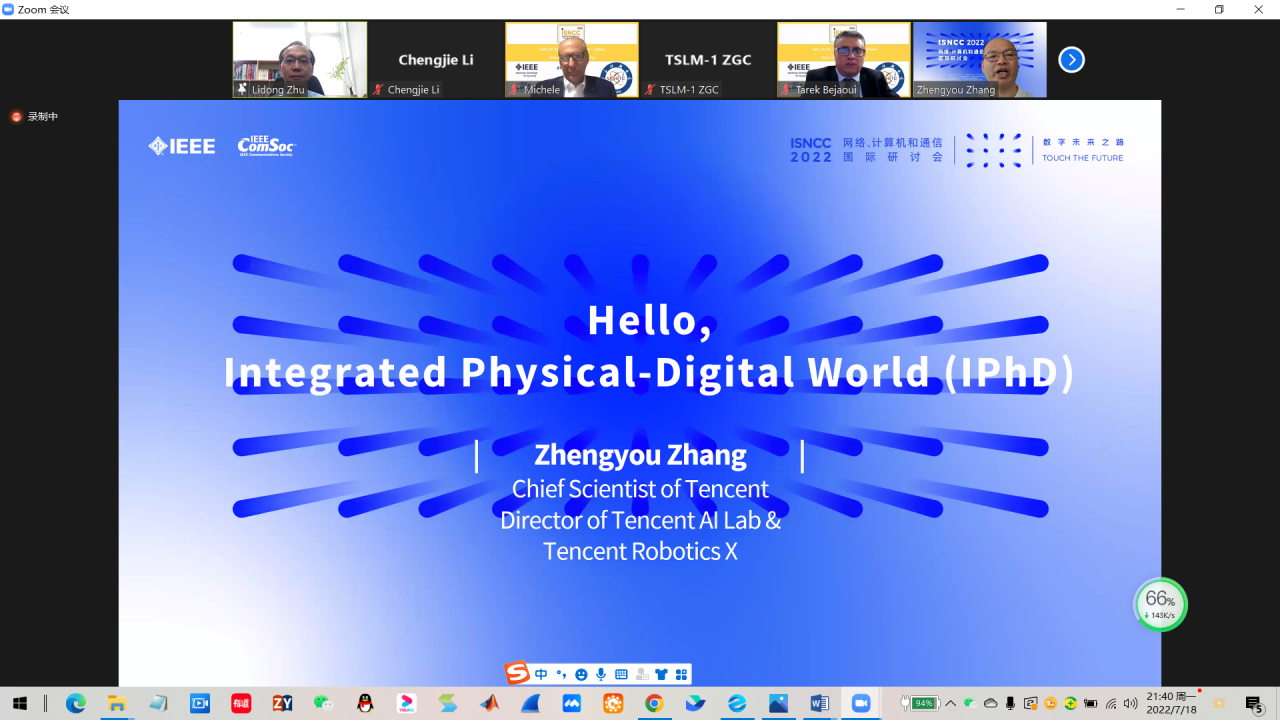Expand hidden system tray icons chevron

950,705
